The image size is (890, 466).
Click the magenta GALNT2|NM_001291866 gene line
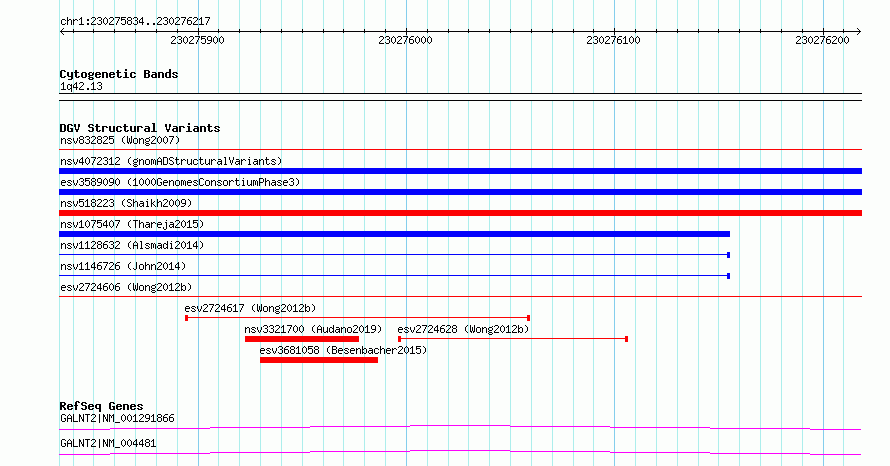460,427
